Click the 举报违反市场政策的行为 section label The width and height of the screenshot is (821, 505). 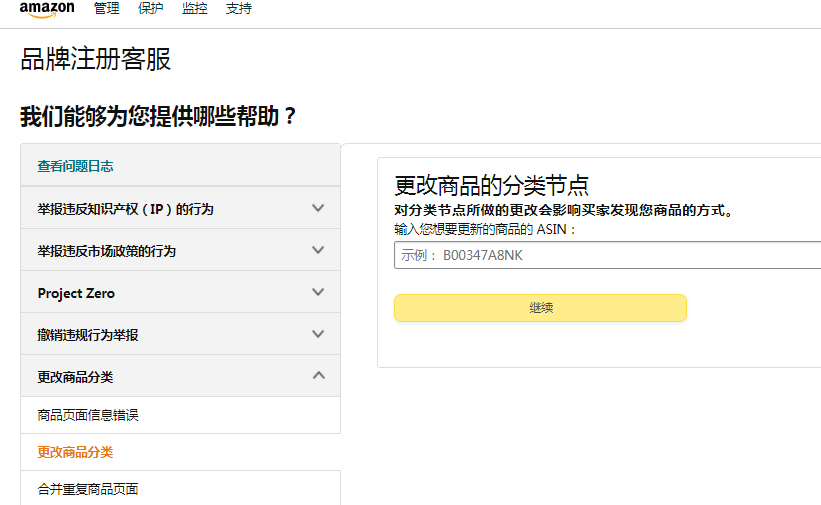[x=106, y=251]
